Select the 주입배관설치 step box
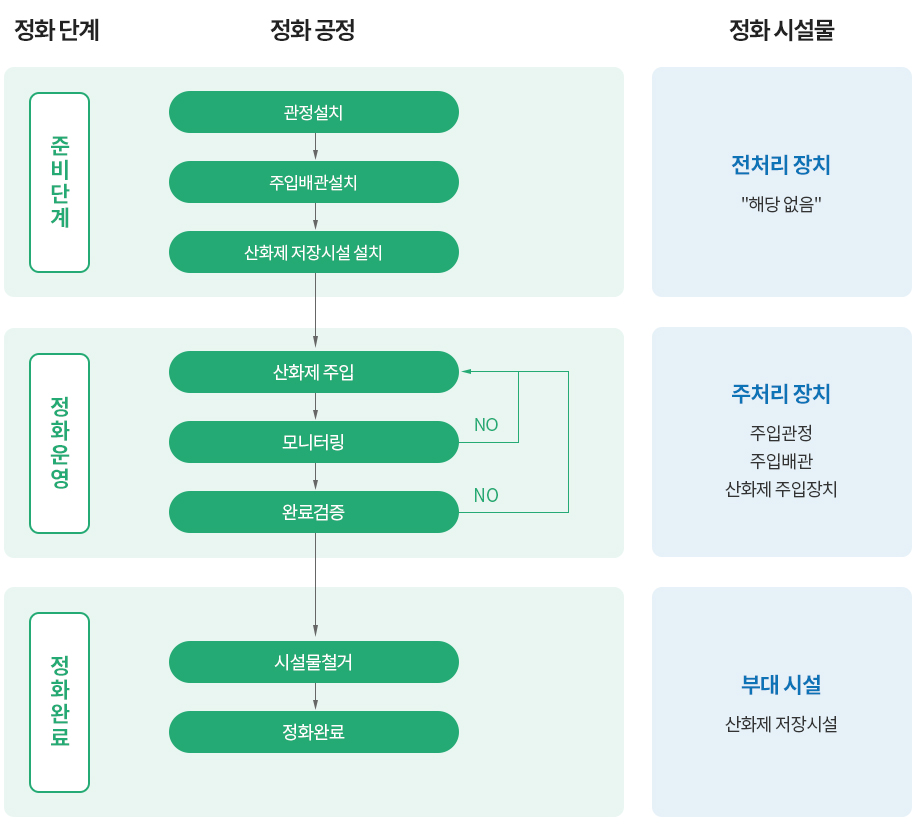The width and height of the screenshot is (916, 838). tap(314, 182)
